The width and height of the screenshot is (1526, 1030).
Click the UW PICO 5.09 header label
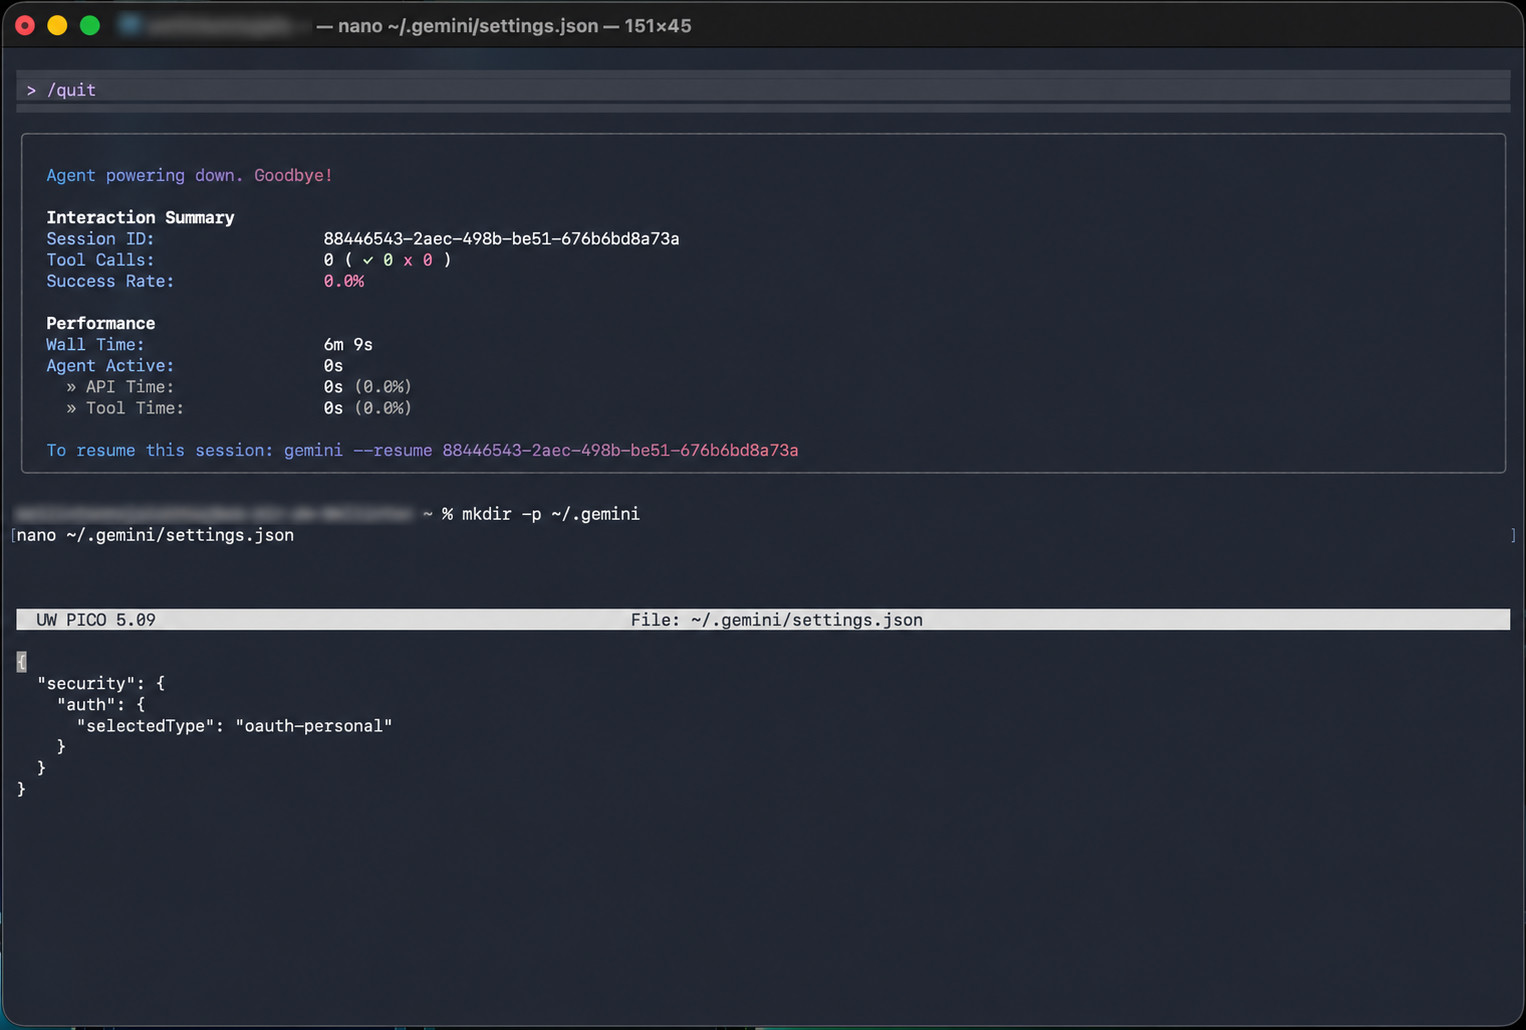click(96, 620)
